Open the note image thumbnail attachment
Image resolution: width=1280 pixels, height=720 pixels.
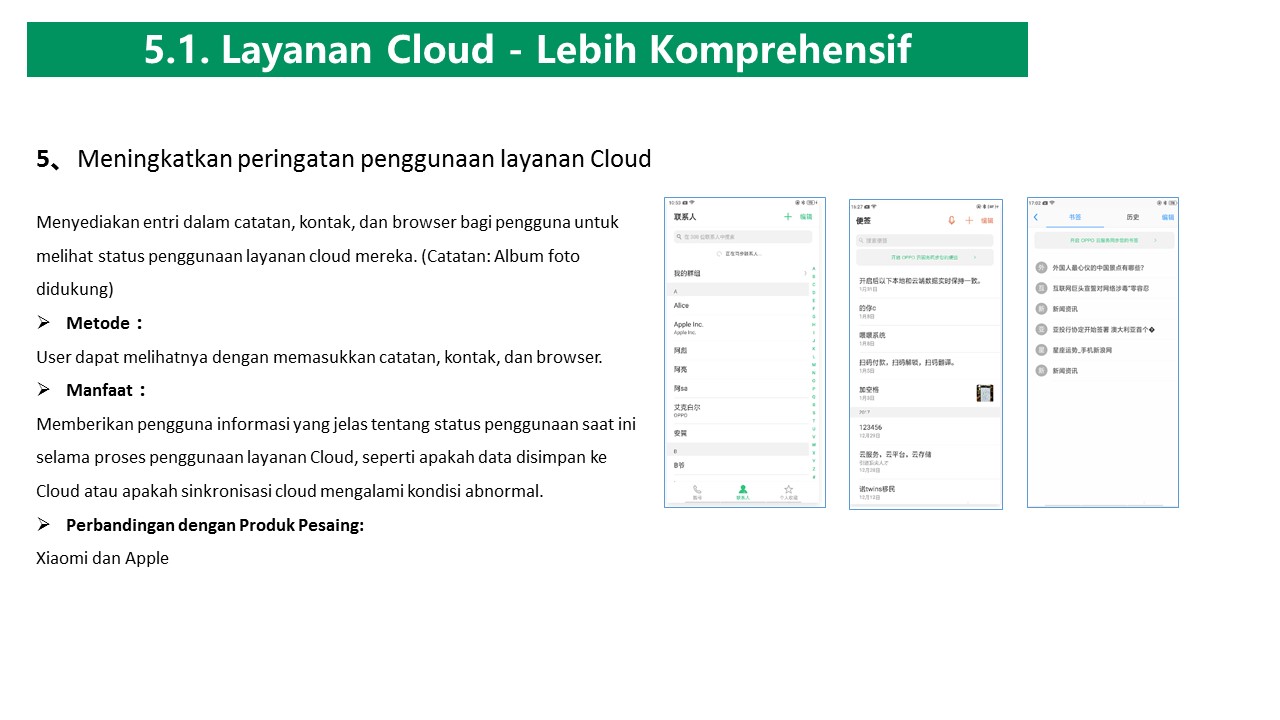tap(985, 393)
